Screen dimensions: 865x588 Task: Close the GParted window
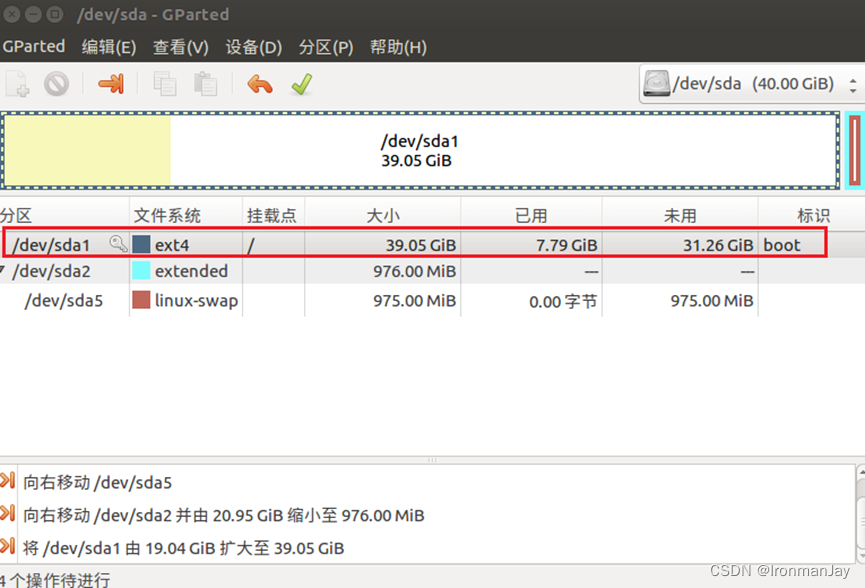tap(12, 14)
